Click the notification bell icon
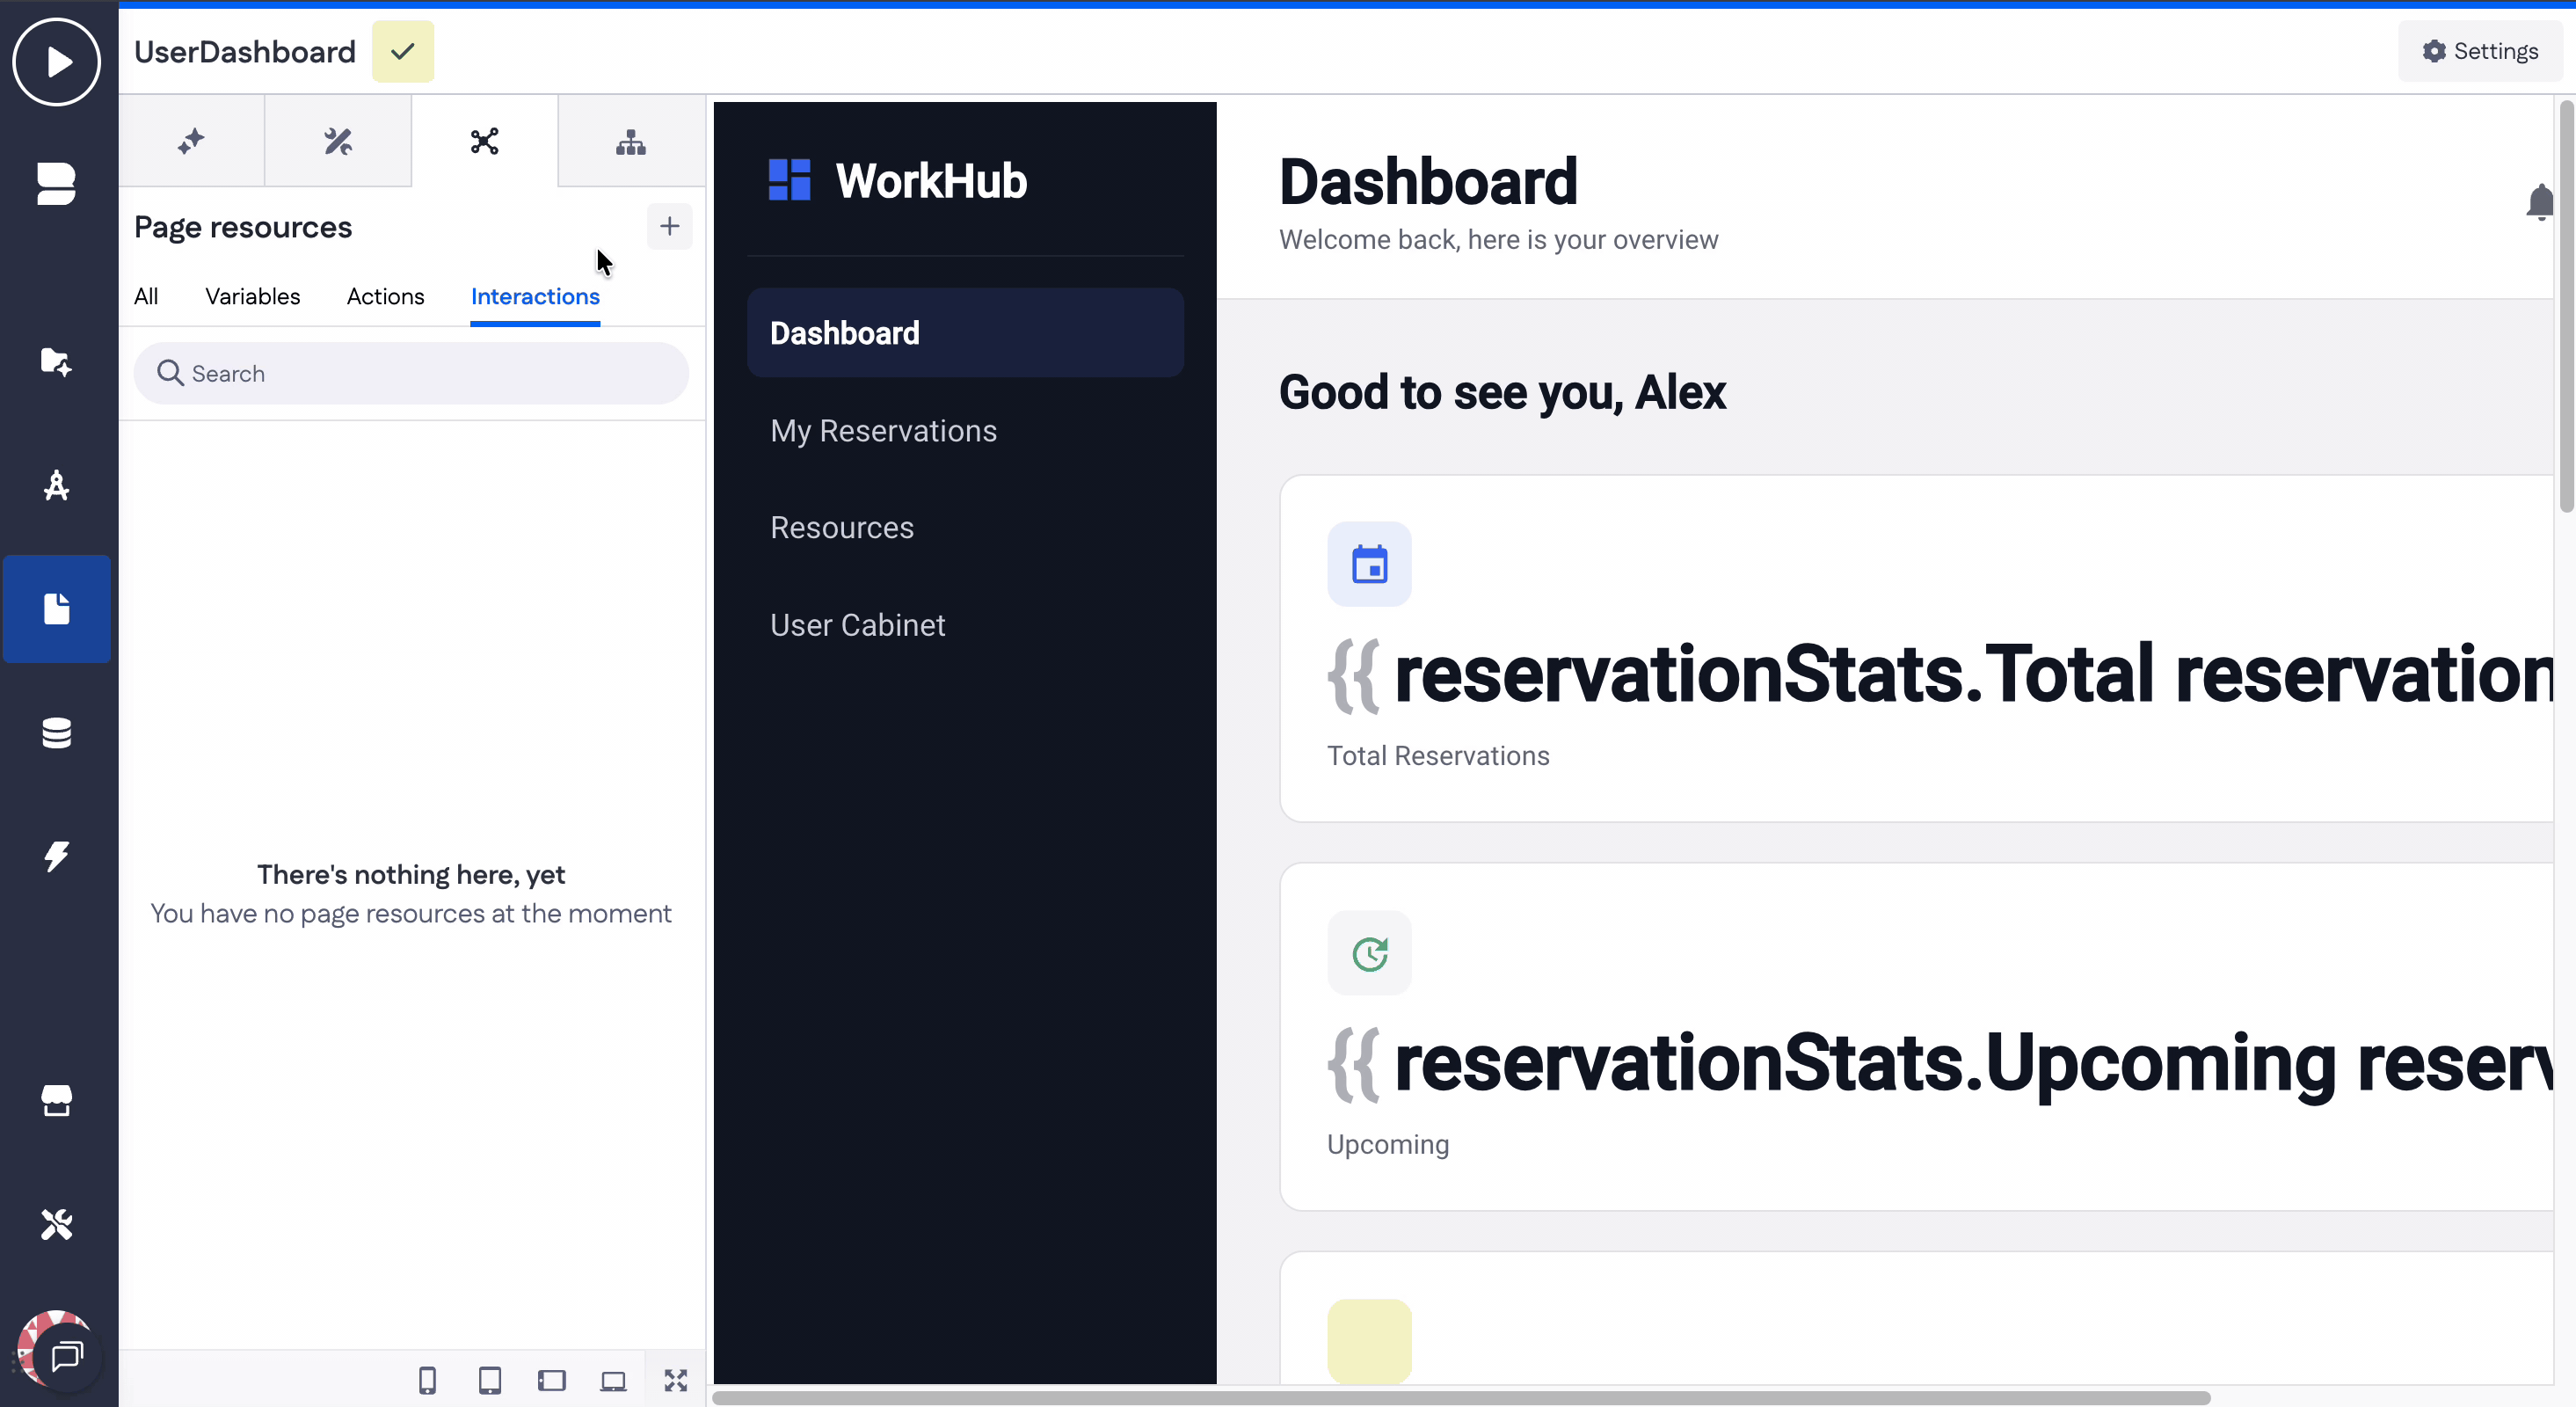Screen dimensions: 2576x1407 [2540, 202]
